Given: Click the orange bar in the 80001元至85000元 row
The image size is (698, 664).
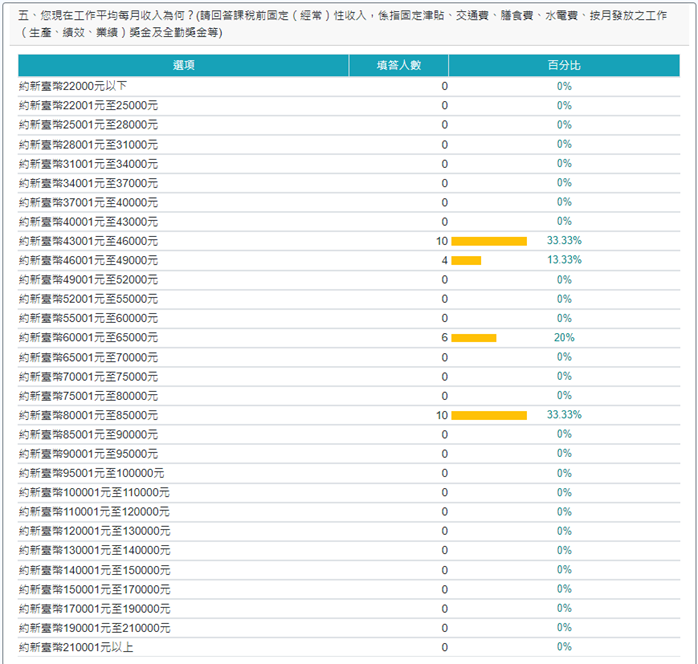Looking at the screenshot, I should coord(489,415).
